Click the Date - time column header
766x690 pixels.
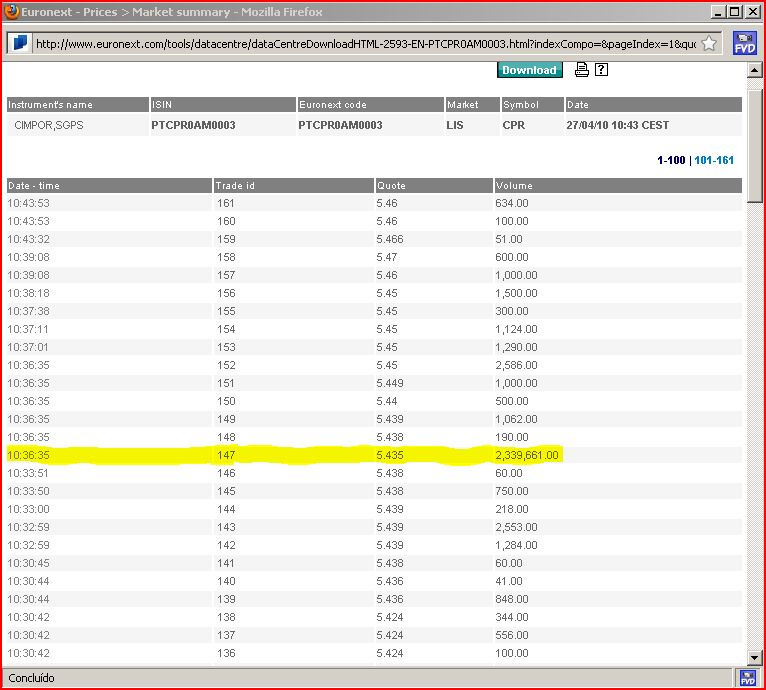click(x=109, y=186)
